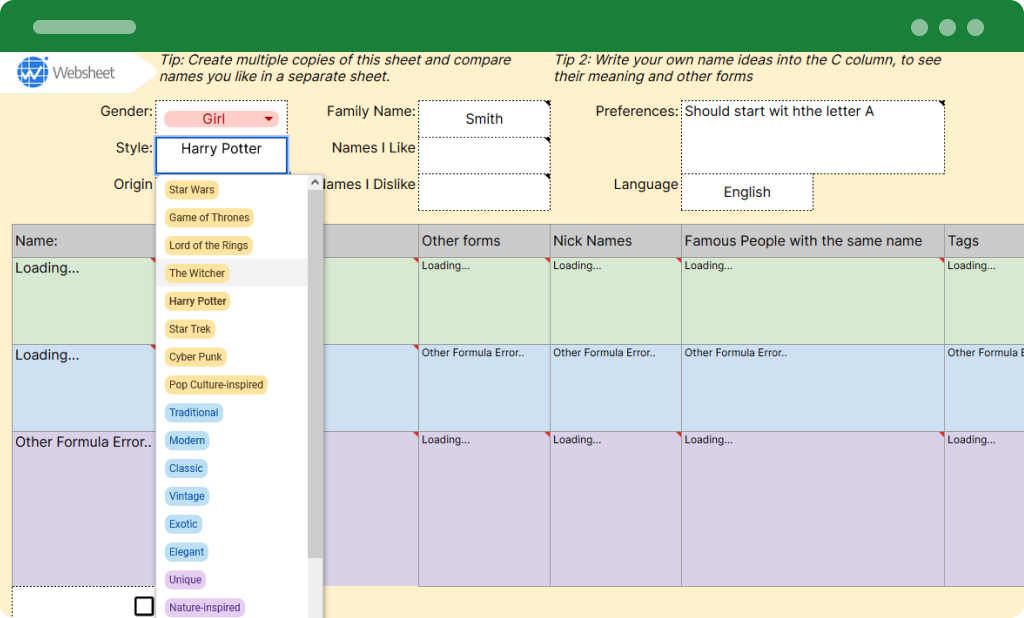The height and width of the screenshot is (618, 1024).
Task: Expand the Style field dropdown list
Action: click(221, 154)
